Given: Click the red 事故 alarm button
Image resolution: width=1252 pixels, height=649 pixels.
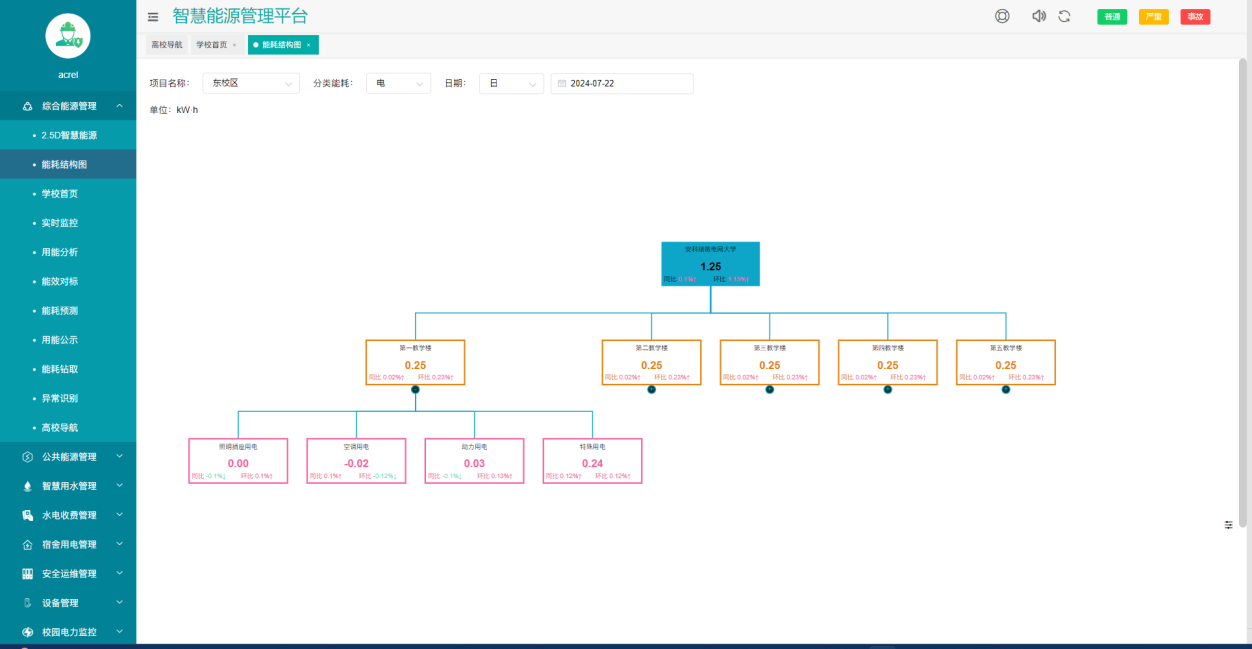Looking at the screenshot, I should click(1195, 17).
